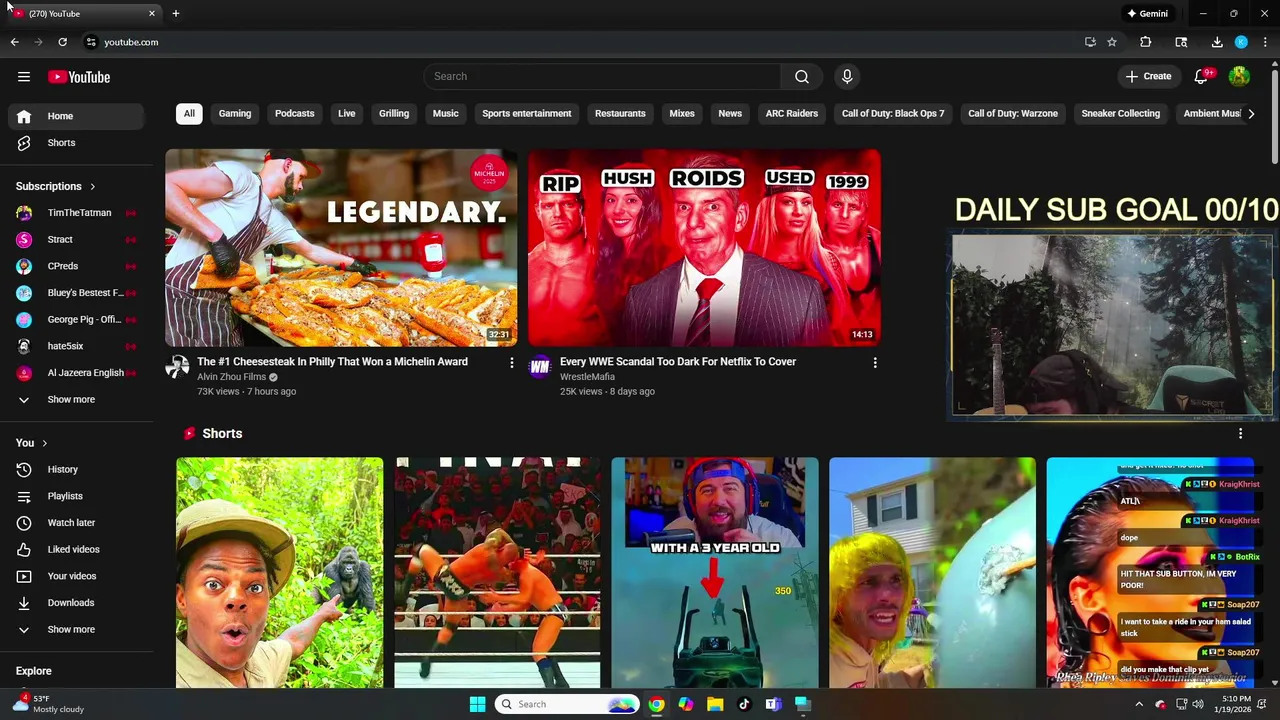Screen dimensions: 1280x720
Task: Play the gorilla jungle Short
Action: click(279, 573)
